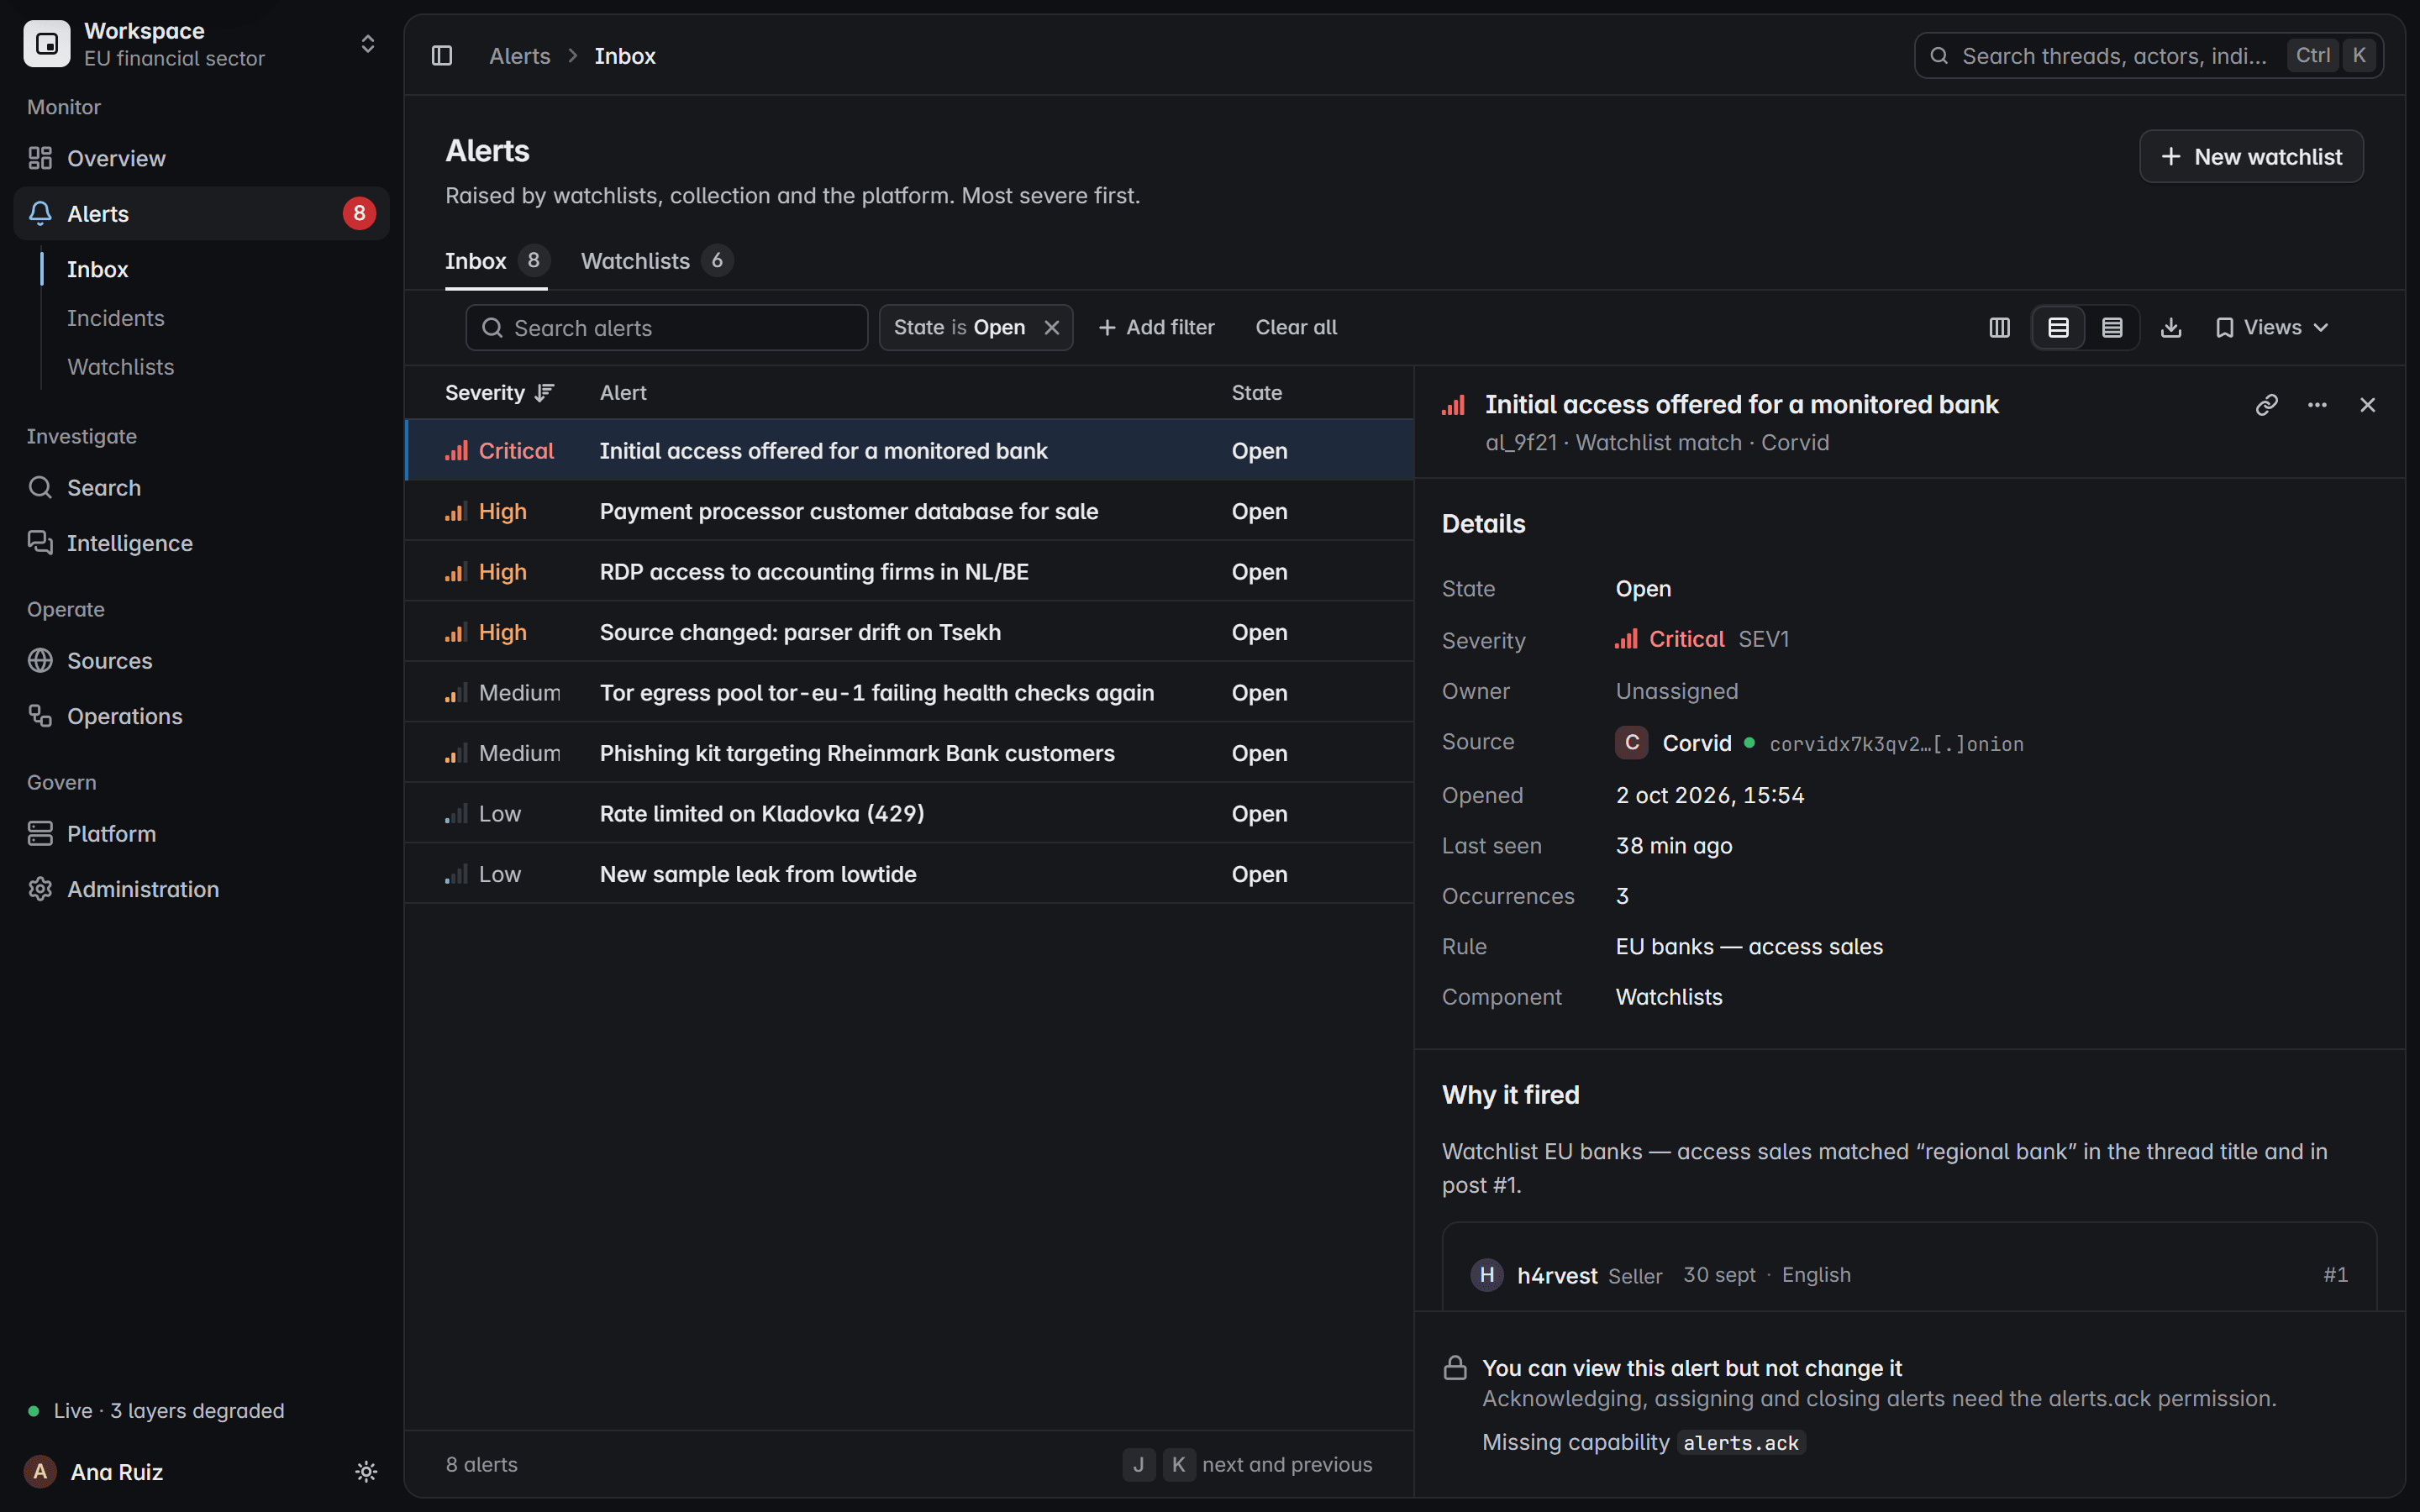The height and width of the screenshot is (1512, 2420).
Task: Click the workspace logo icon
Action: (47, 44)
